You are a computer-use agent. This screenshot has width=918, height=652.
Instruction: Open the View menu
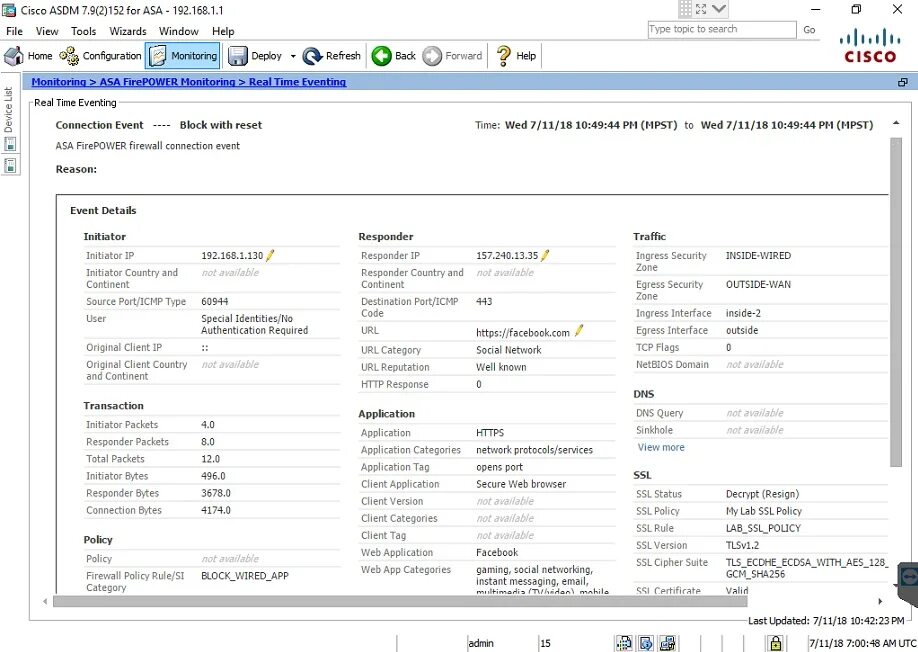(47, 31)
